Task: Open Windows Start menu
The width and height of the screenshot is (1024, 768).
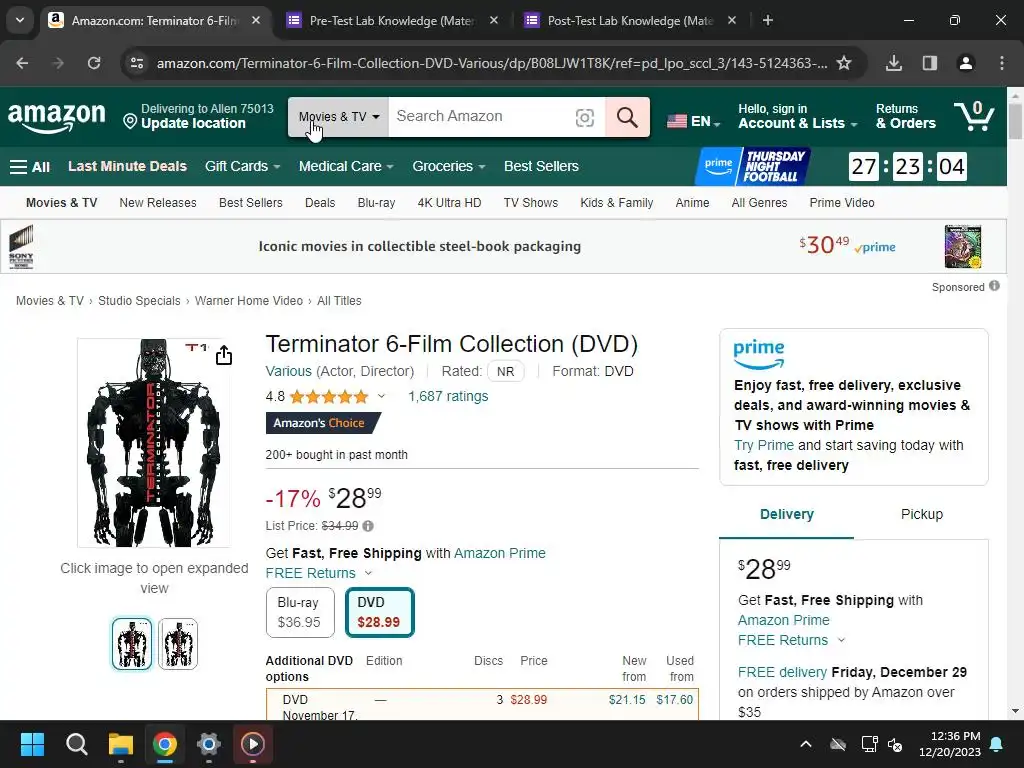Action: pos(32,744)
